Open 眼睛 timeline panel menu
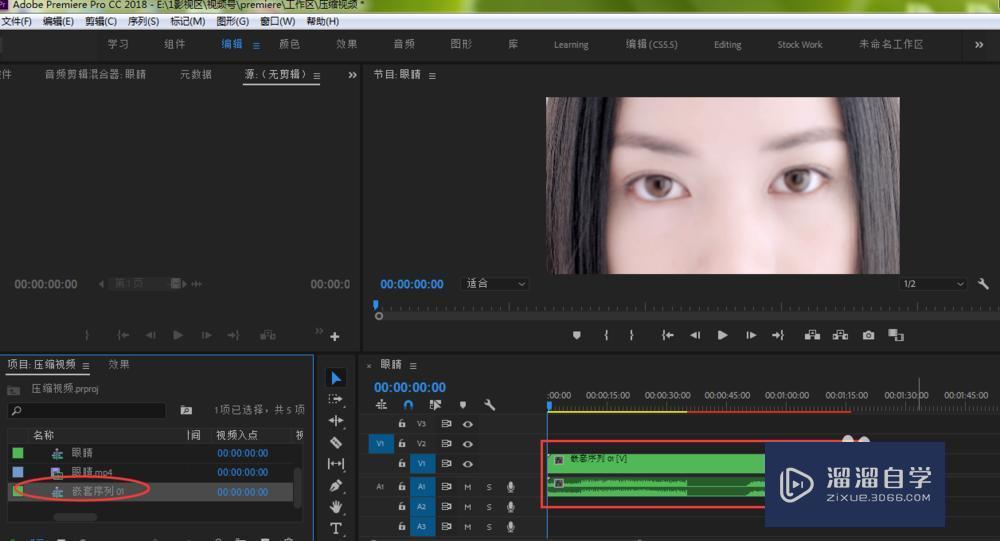This screenshot has width=1000, height=541. (x=413, y=366)
